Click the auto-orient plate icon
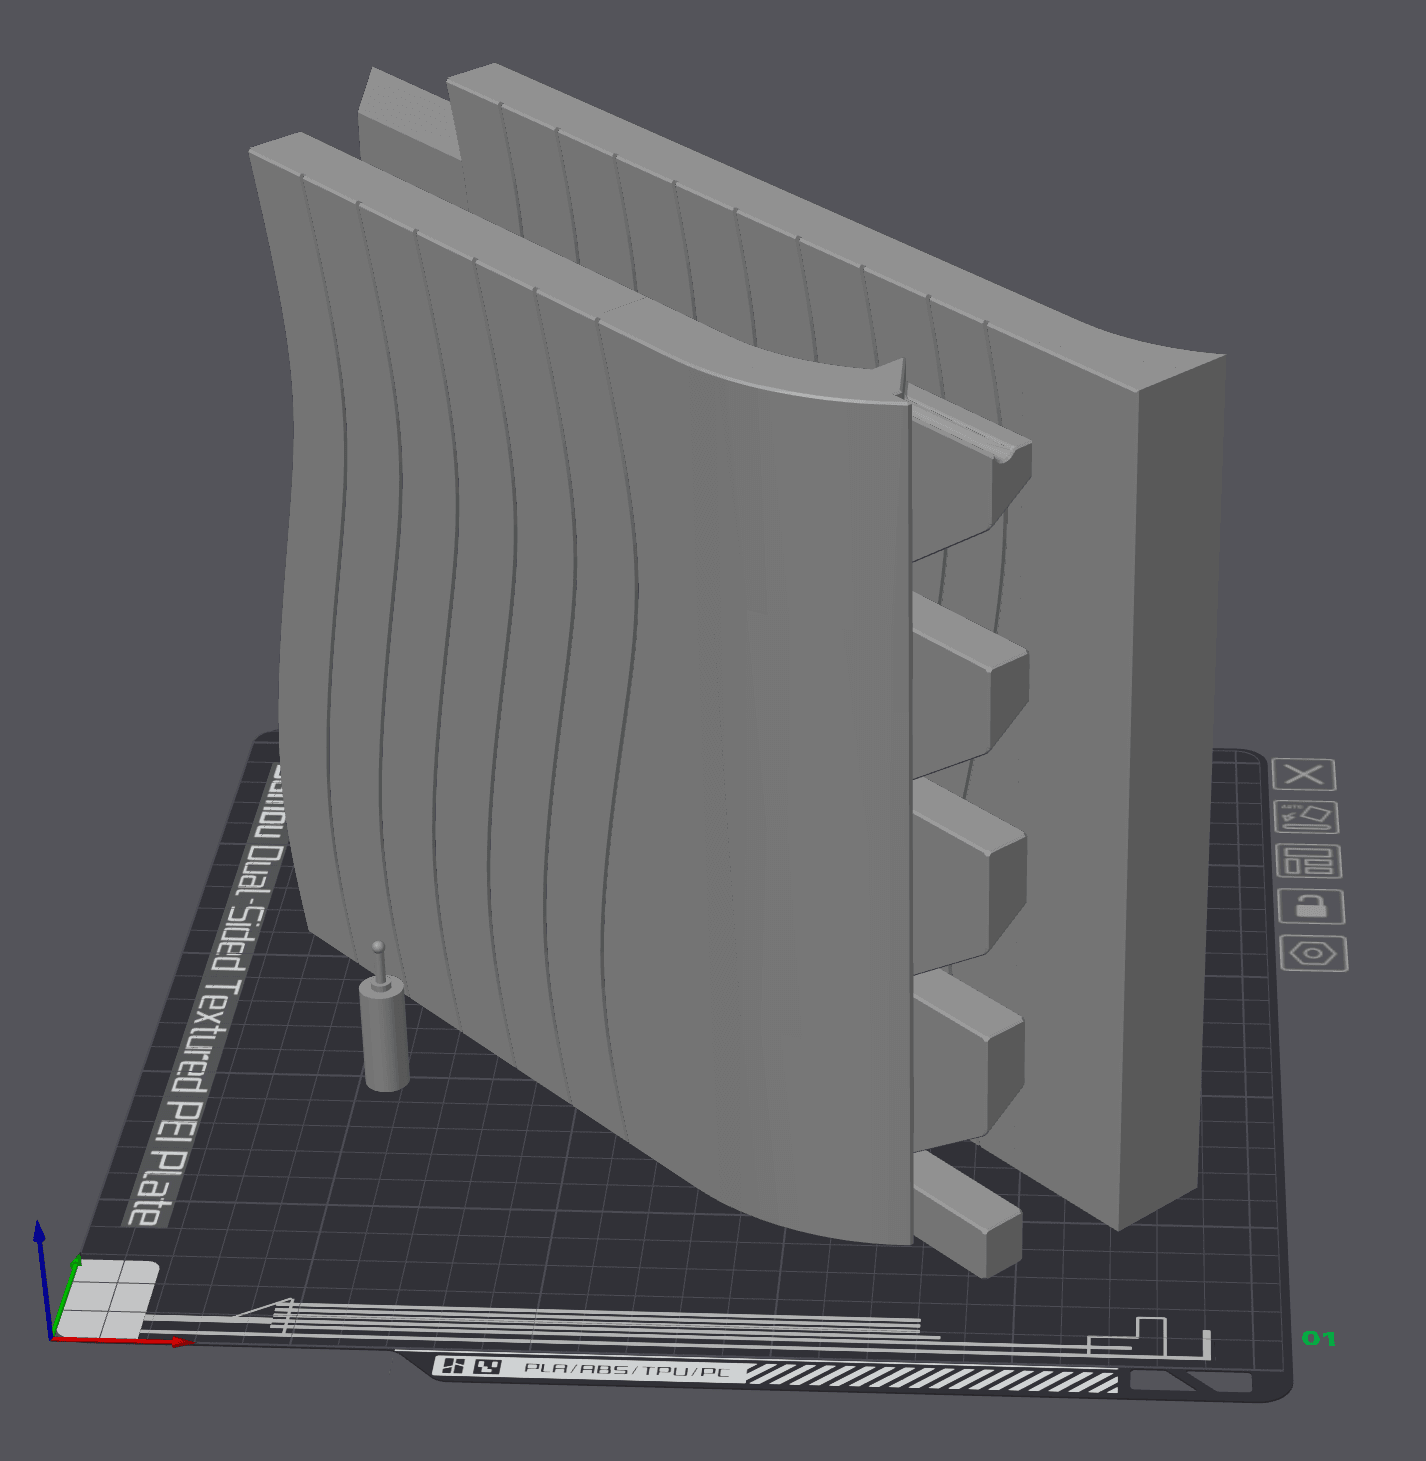 (1307, 817)
